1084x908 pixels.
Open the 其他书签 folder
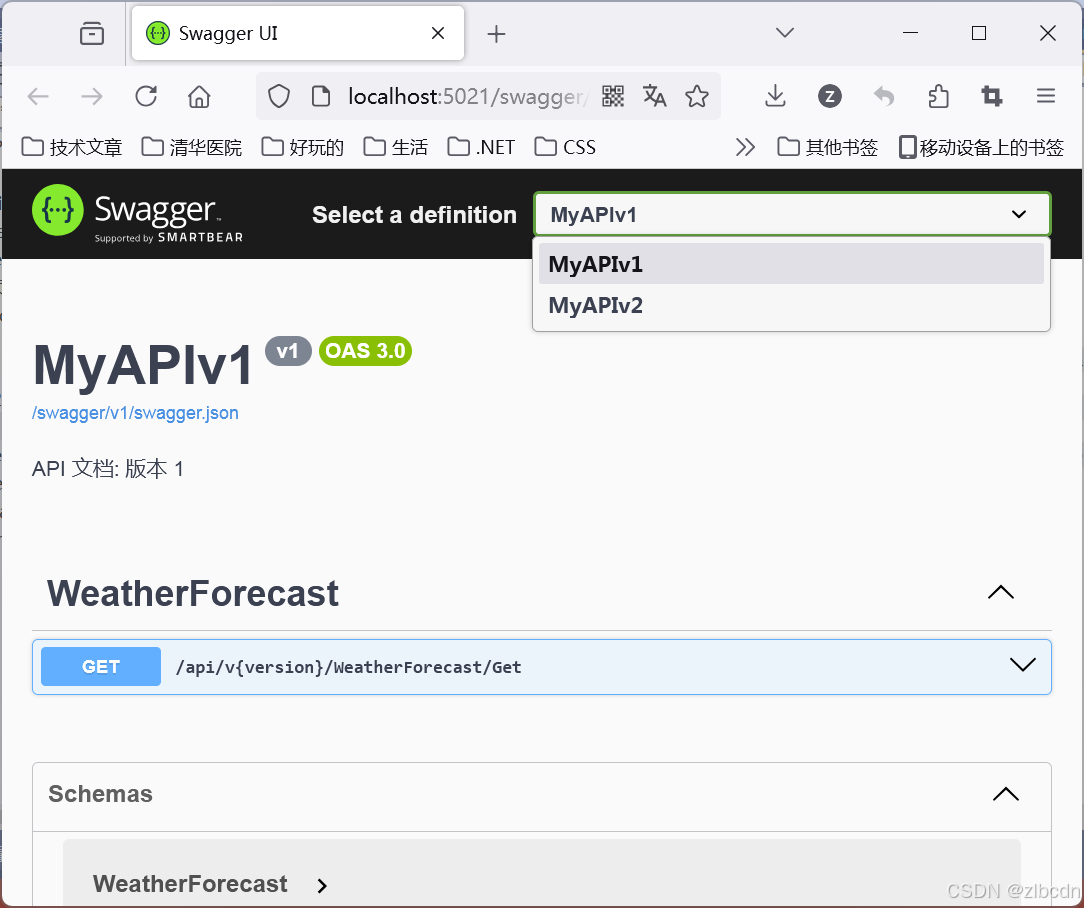point(828,147)
